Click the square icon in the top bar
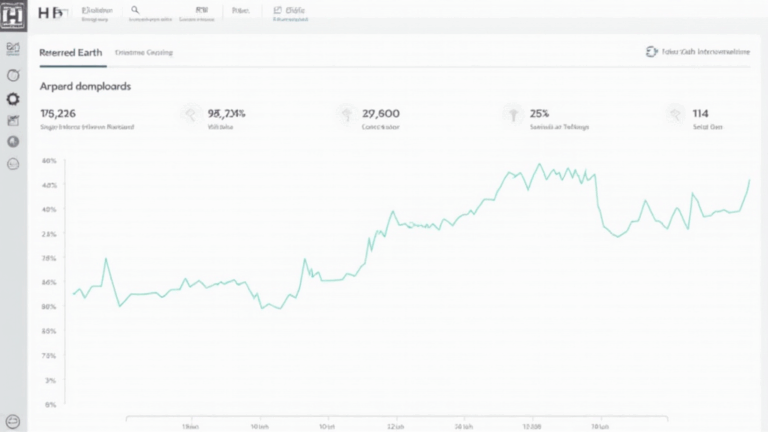768x432 pixels. click(278, 10)
